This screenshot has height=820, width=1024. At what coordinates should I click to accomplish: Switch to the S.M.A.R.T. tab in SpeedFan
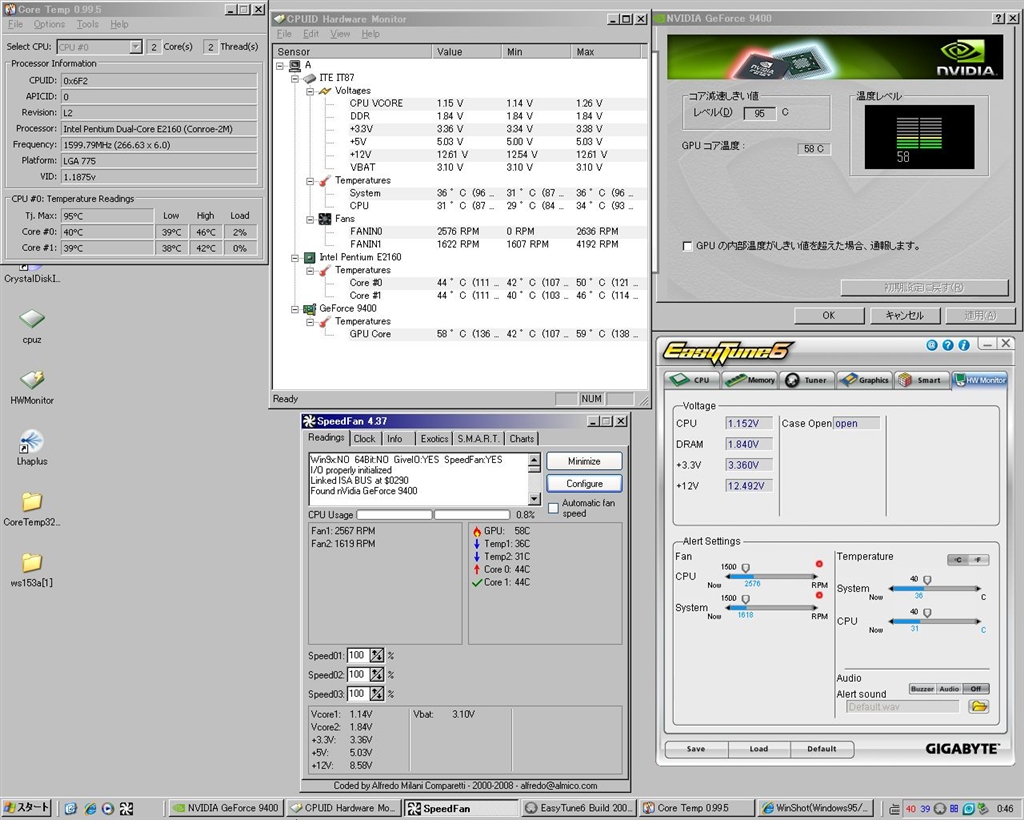click(x=479, y=438)
